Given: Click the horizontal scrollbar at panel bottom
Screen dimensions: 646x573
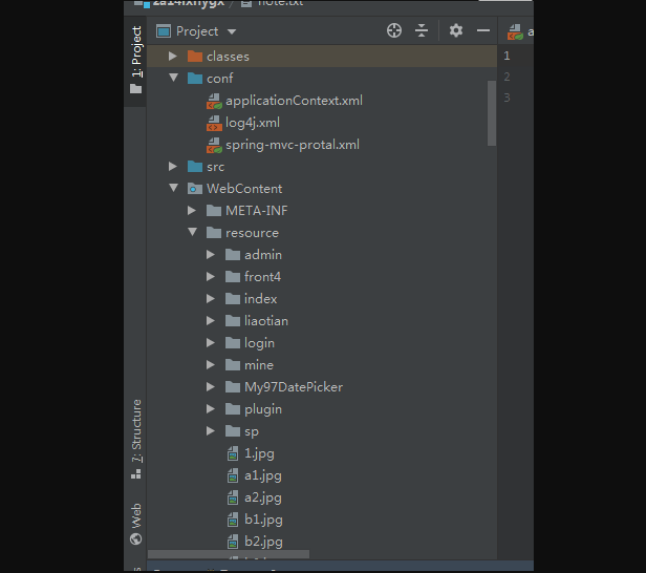Looking at the screenshot, I should click(229, 554).
